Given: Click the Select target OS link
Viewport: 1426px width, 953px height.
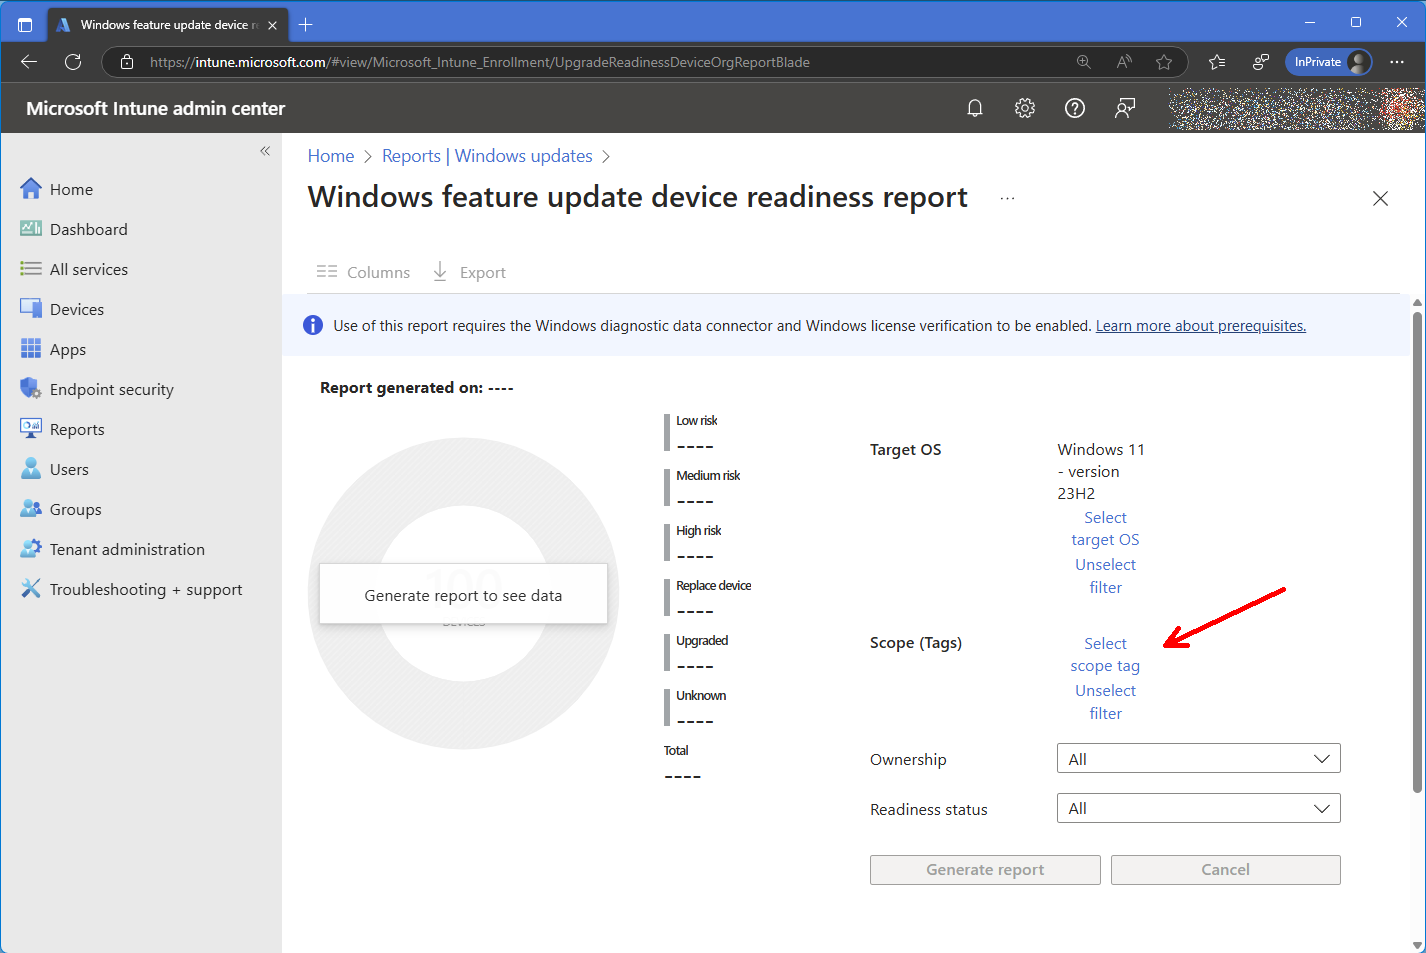Looking at the screenshot, I should tap(1105, 528).
